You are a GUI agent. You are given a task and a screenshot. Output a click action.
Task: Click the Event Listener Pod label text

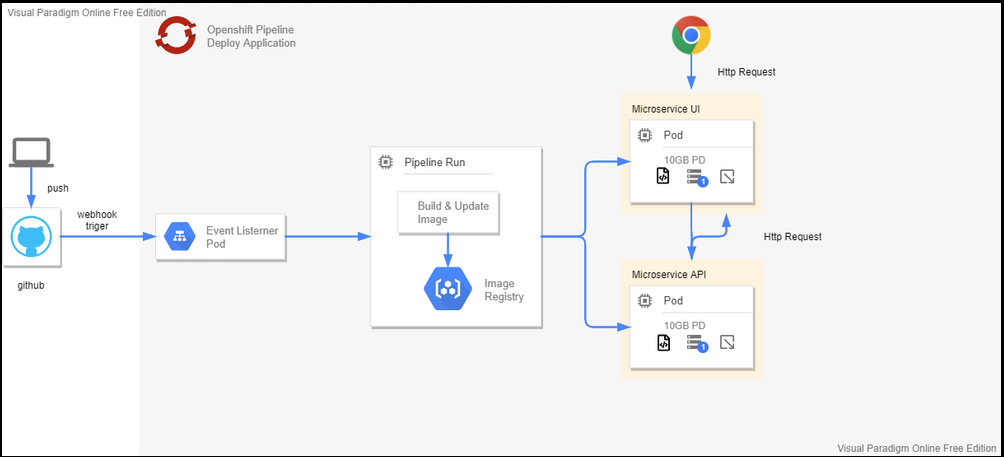pyautogui.click(x=242, y=237)
